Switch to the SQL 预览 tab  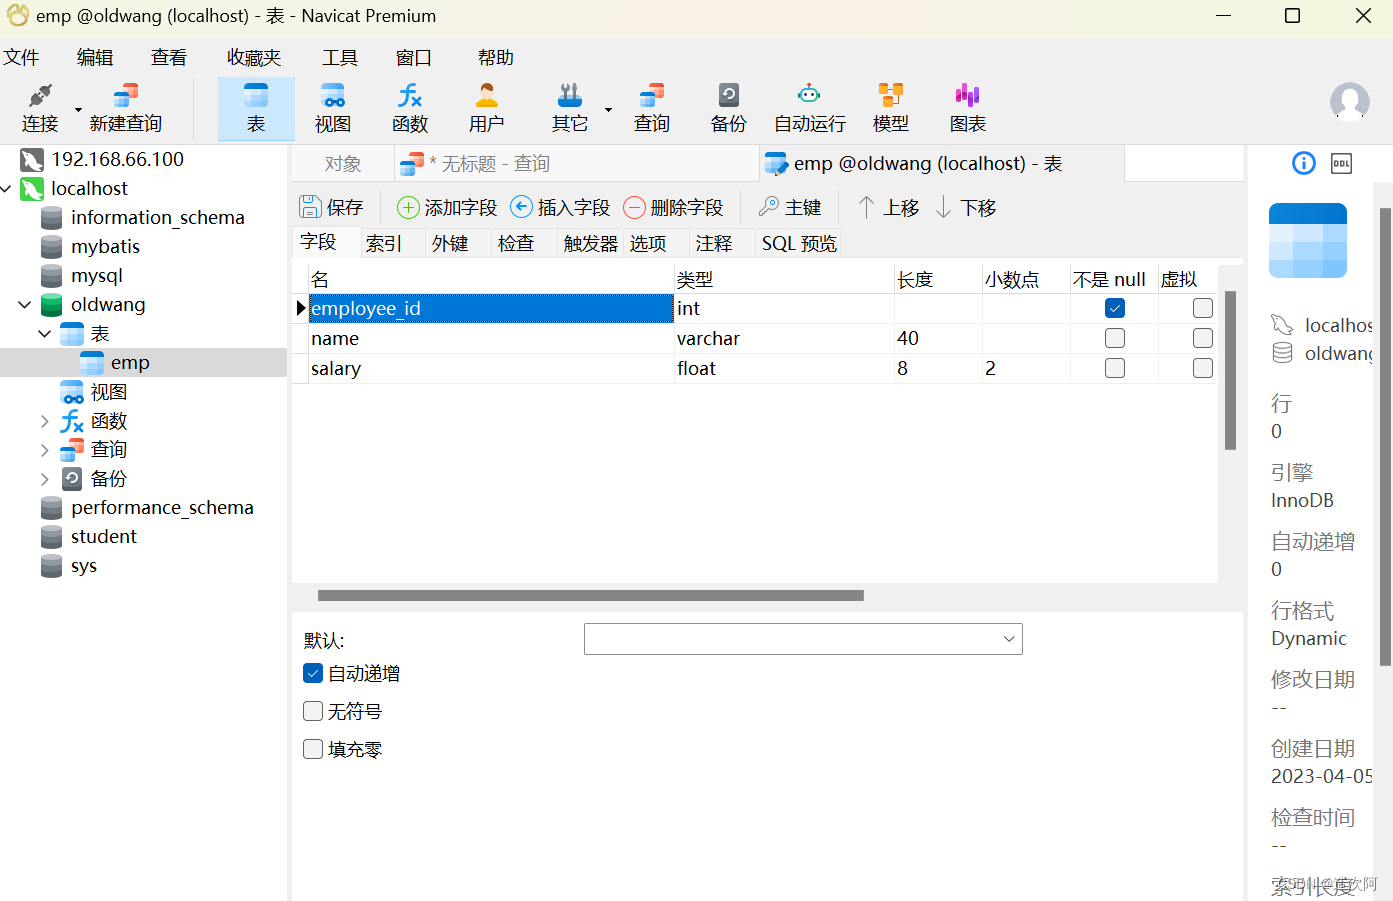pyautogui.click(x=799, y=243)
